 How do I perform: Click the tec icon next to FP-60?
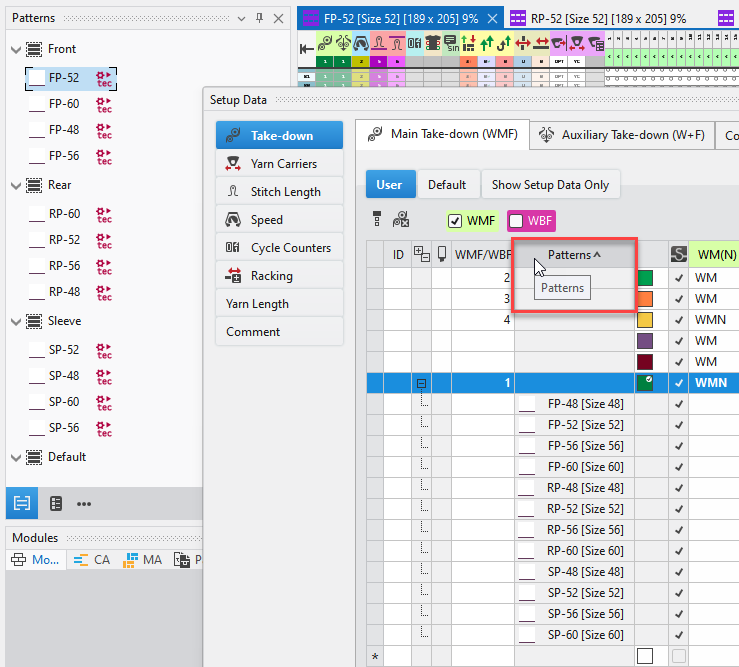tap(103, 104)
